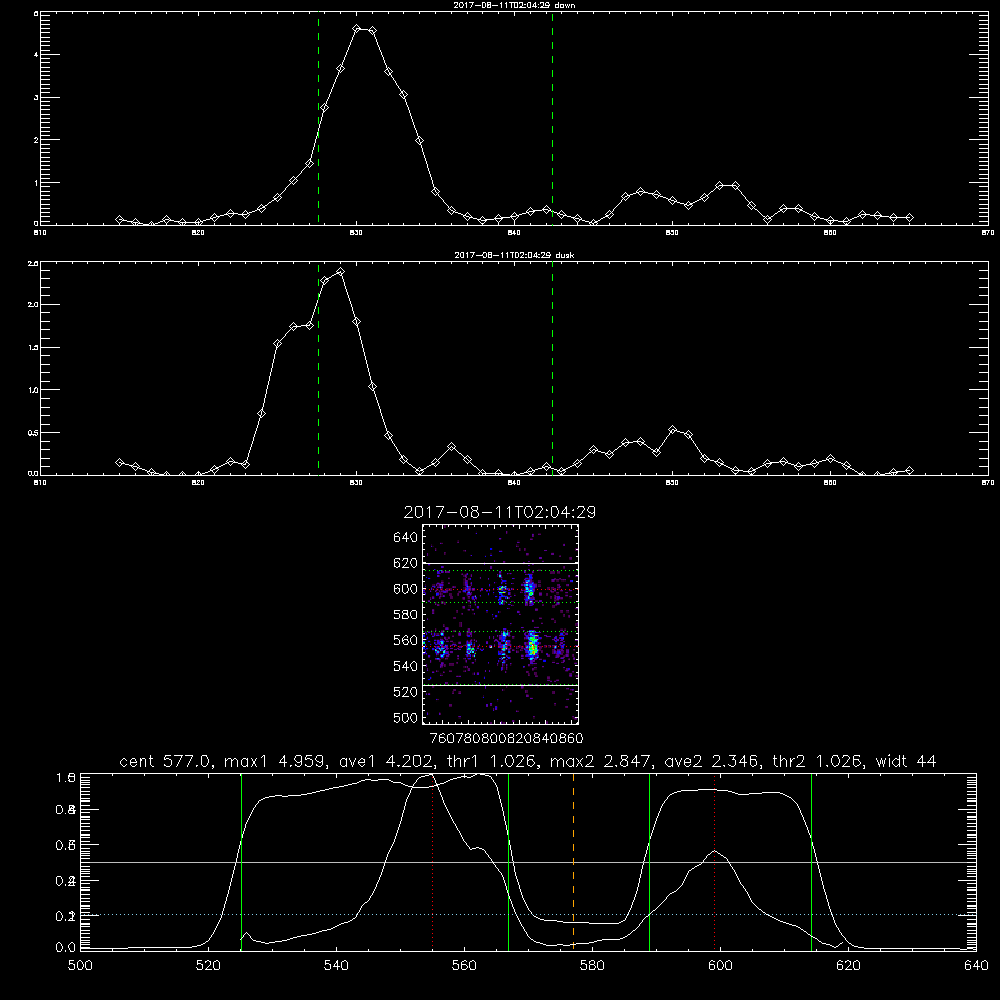Viewport: 1000px width, 1000px height.
Task: Click the red dotted line near 600 in the bottom plot
Action: click(x=714, y=862)
